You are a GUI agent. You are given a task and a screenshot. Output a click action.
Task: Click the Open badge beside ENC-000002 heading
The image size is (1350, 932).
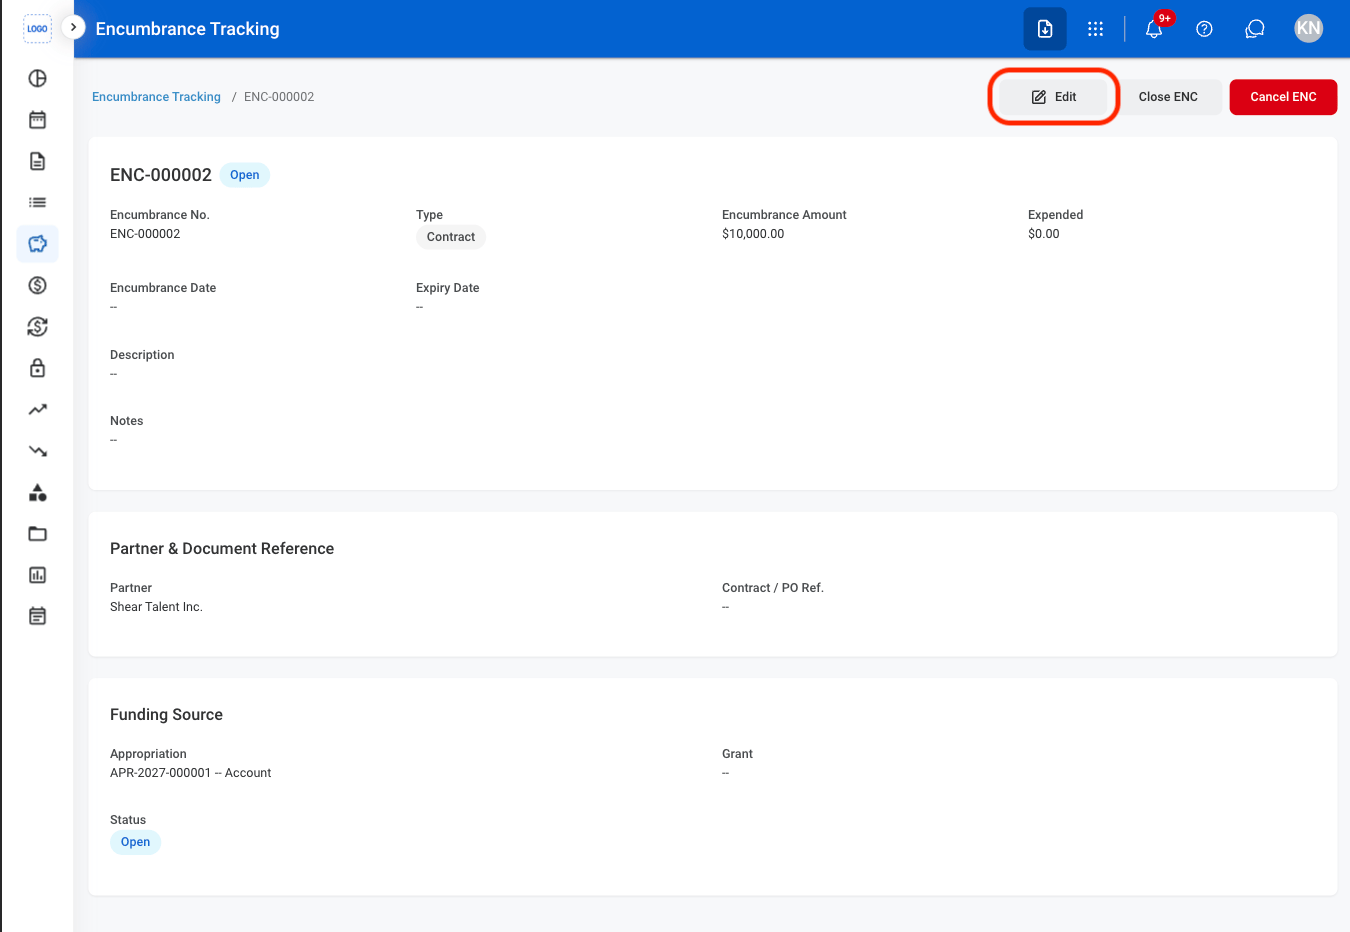244,175
